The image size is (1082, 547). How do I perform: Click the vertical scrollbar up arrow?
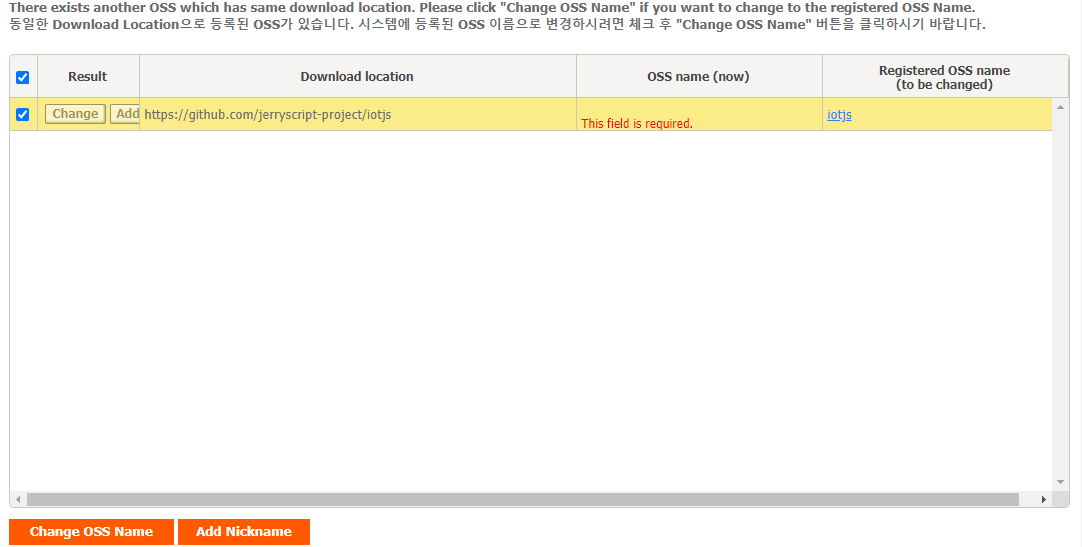coord(1060,107)
